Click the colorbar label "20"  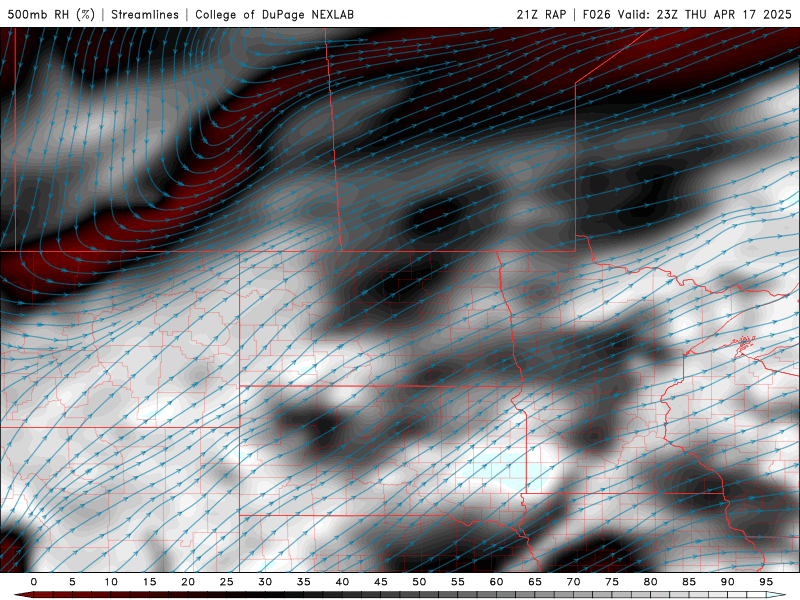[188, 582]
